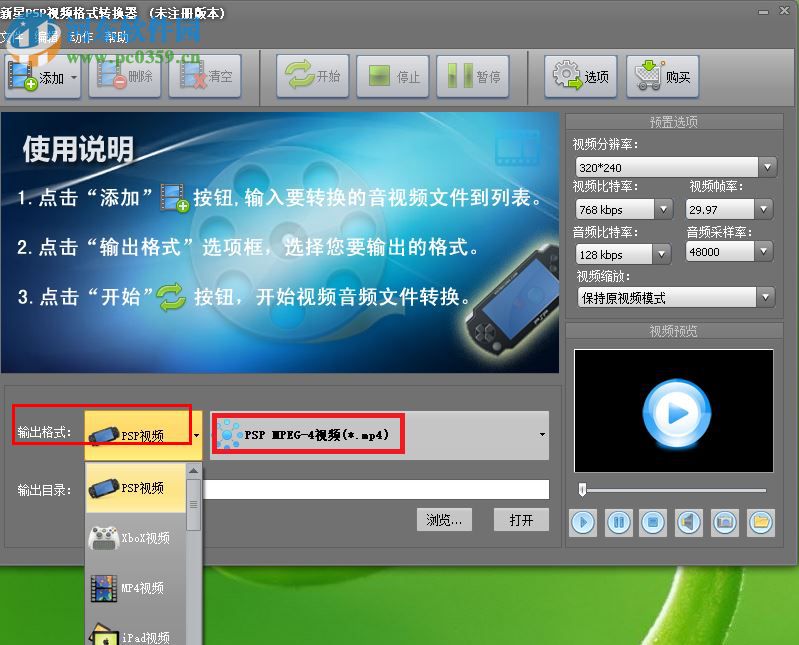Click the 删除 (Delete) toolbar button
The image size is (799, 645).
pos(125,76)
